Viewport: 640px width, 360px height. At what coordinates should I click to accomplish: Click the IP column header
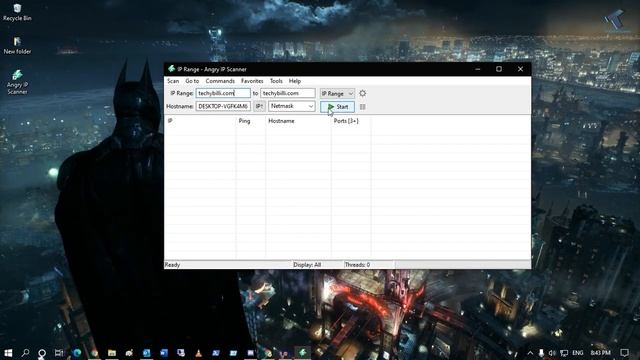(200, 121)
